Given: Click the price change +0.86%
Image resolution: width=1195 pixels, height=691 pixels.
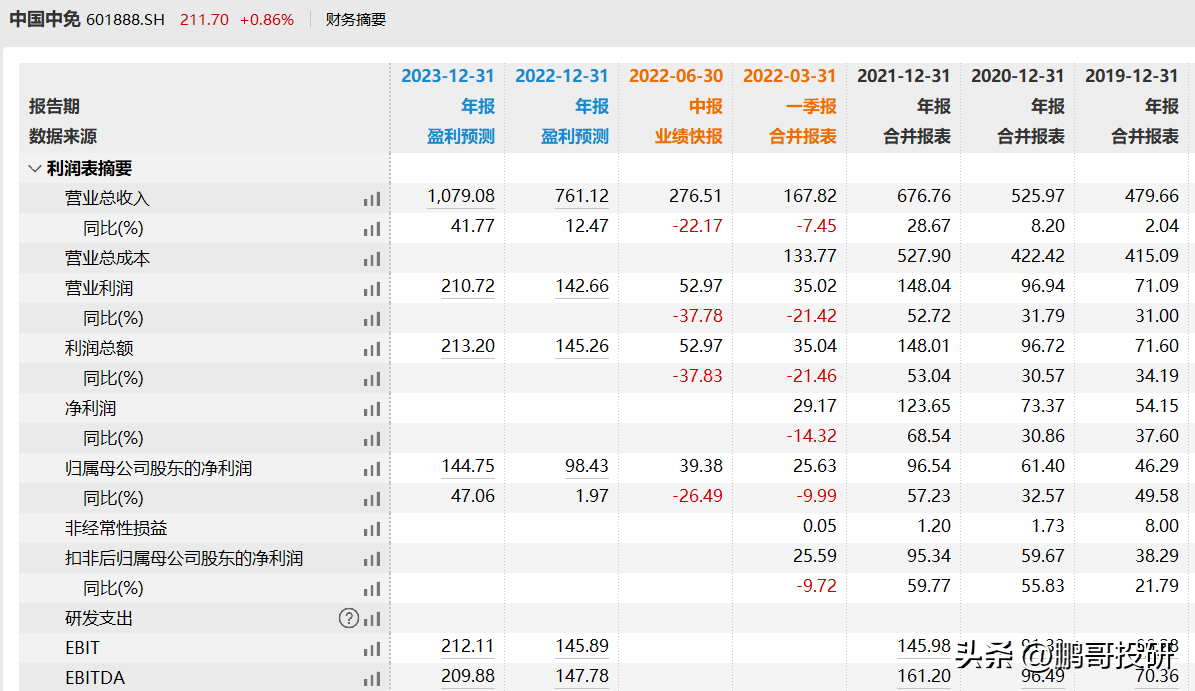Looking at the screenshot, I should tap(267, 20).
